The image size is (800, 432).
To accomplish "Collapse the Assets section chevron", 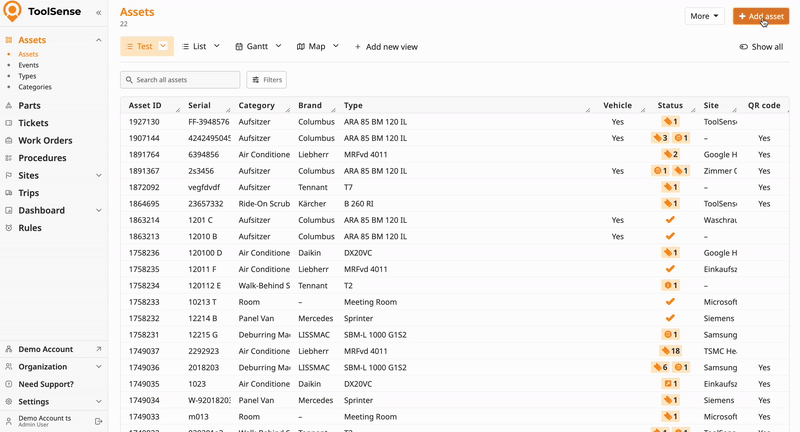I will [x=98, y=40].
